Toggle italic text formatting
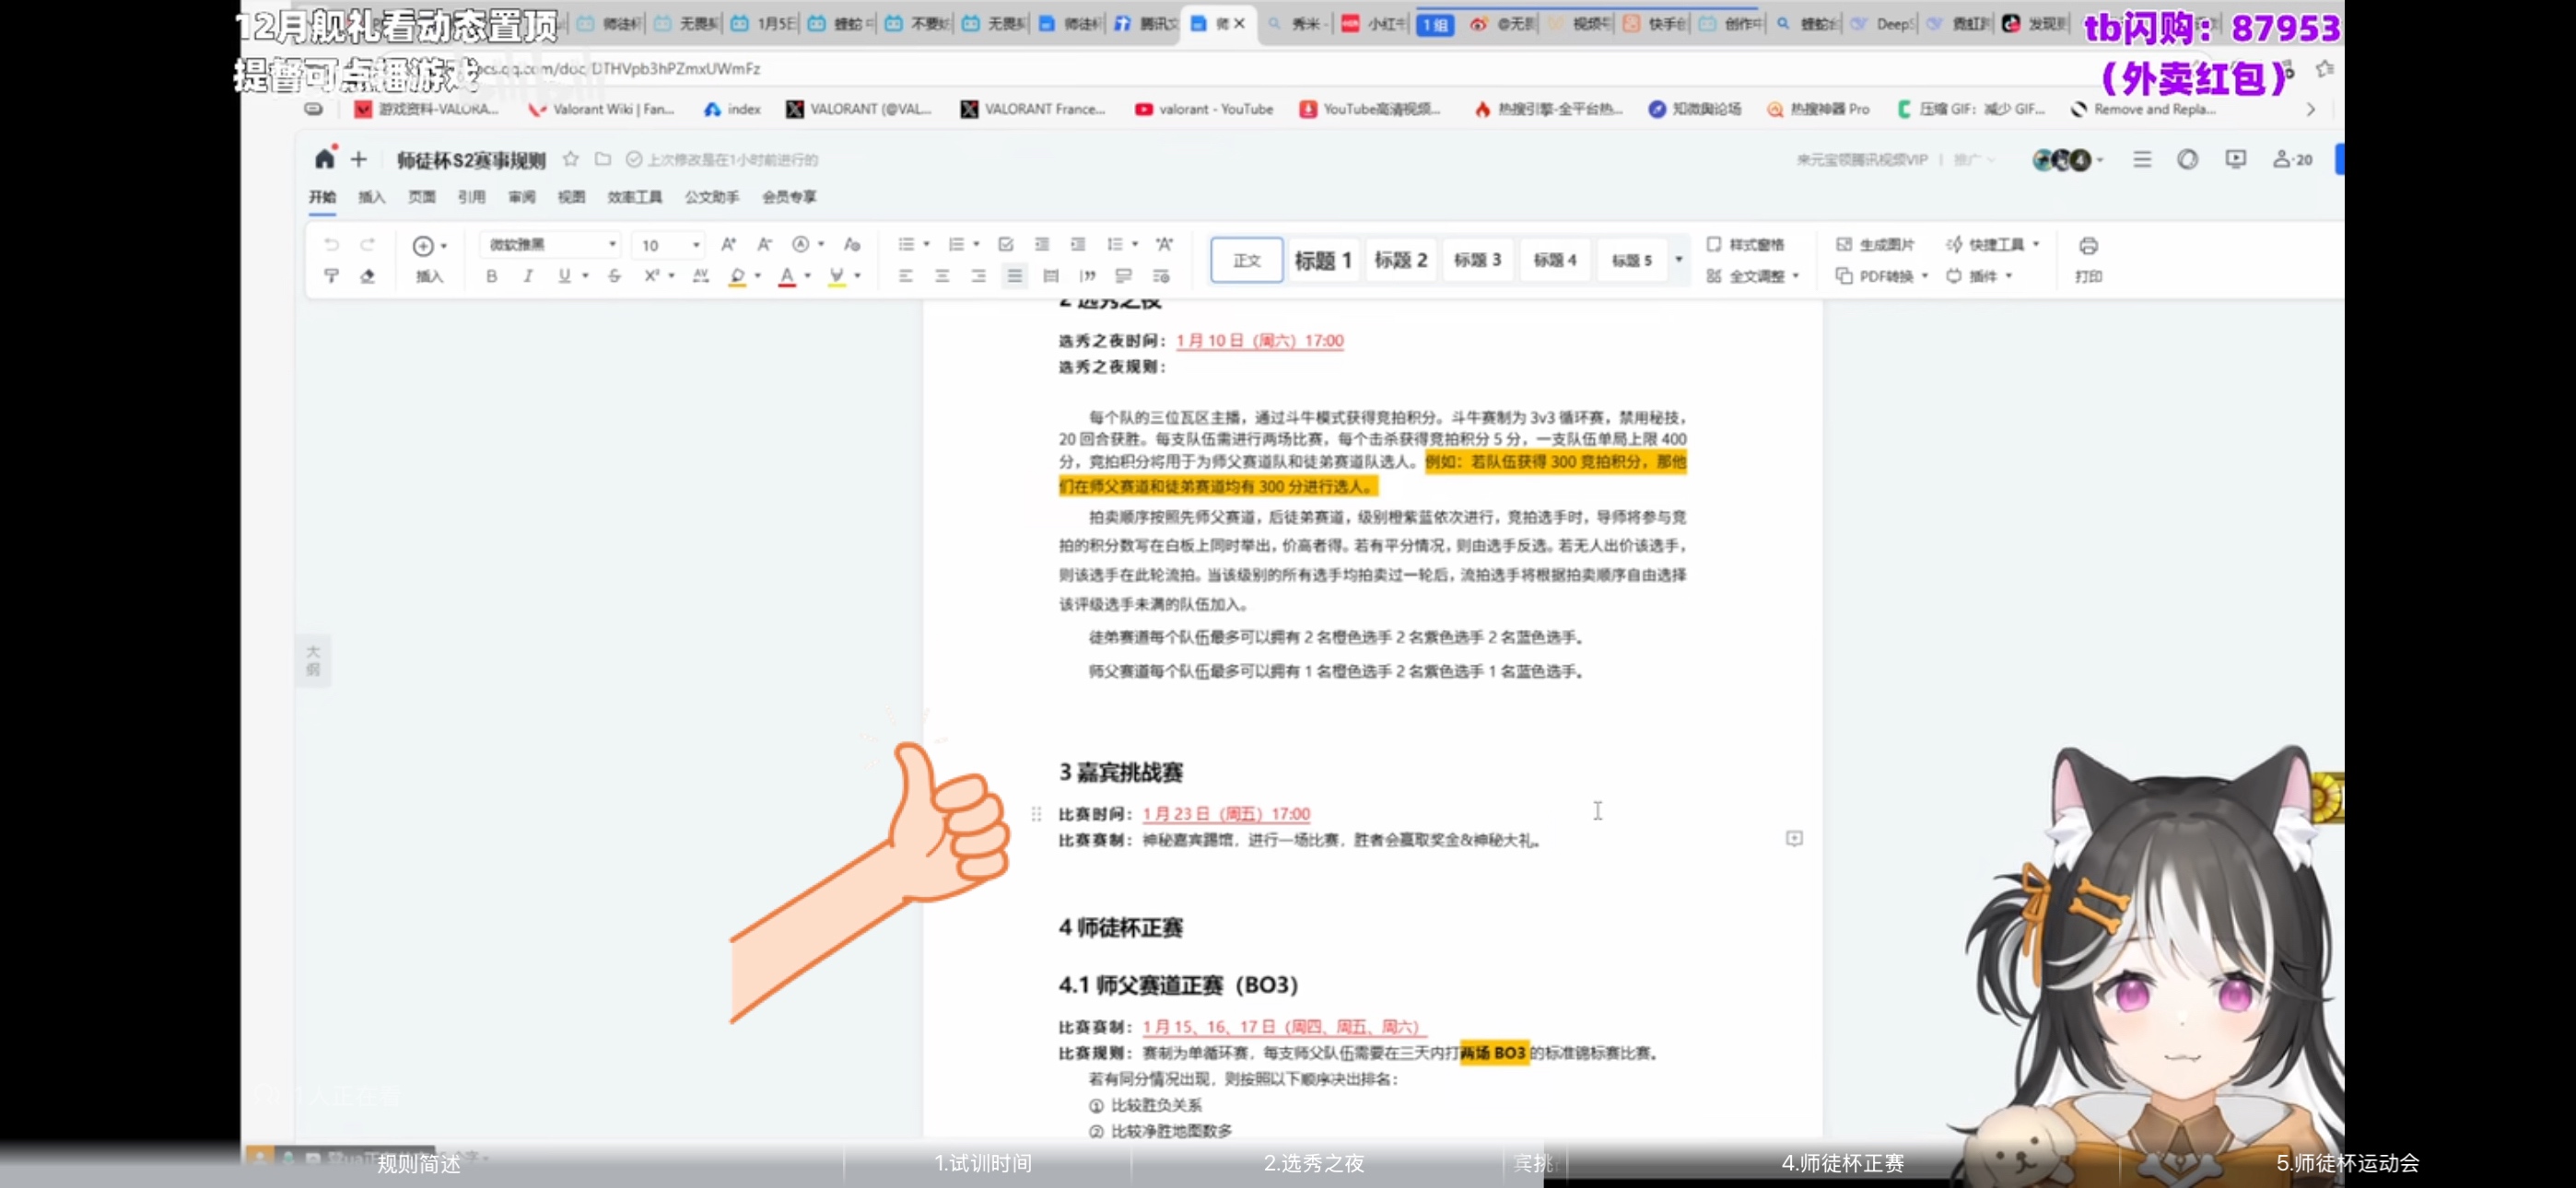The width and height of the screenshot is (2576, 1188). [528, 276]
